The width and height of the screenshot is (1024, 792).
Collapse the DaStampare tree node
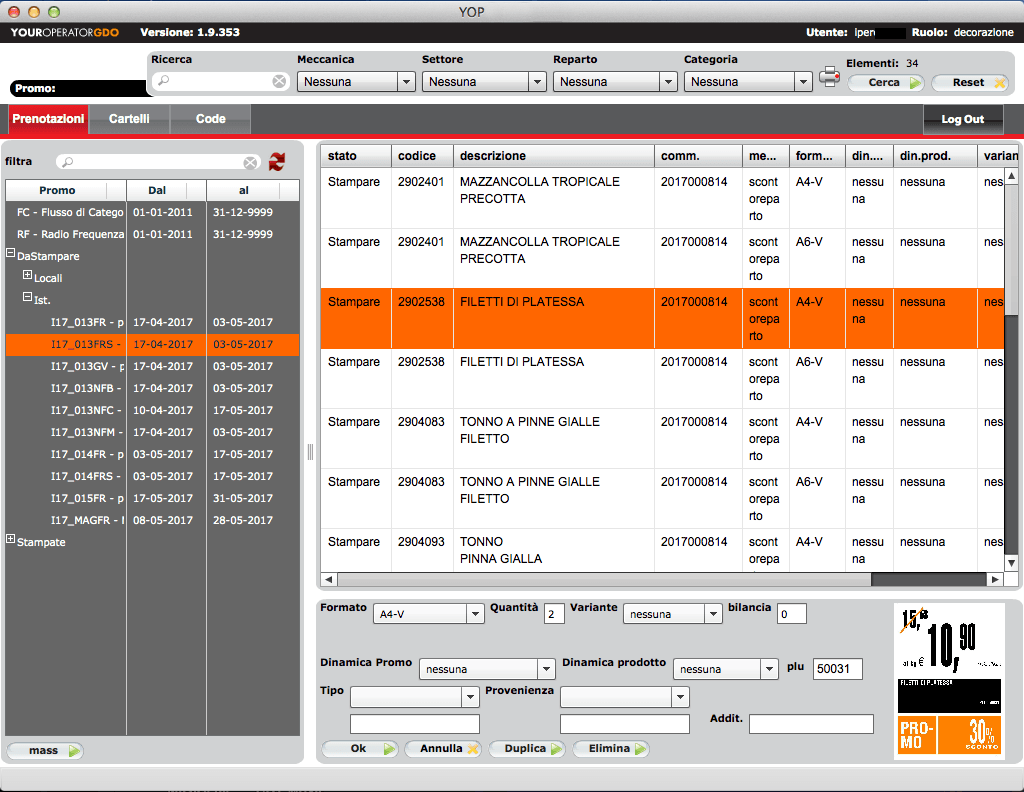11,255
